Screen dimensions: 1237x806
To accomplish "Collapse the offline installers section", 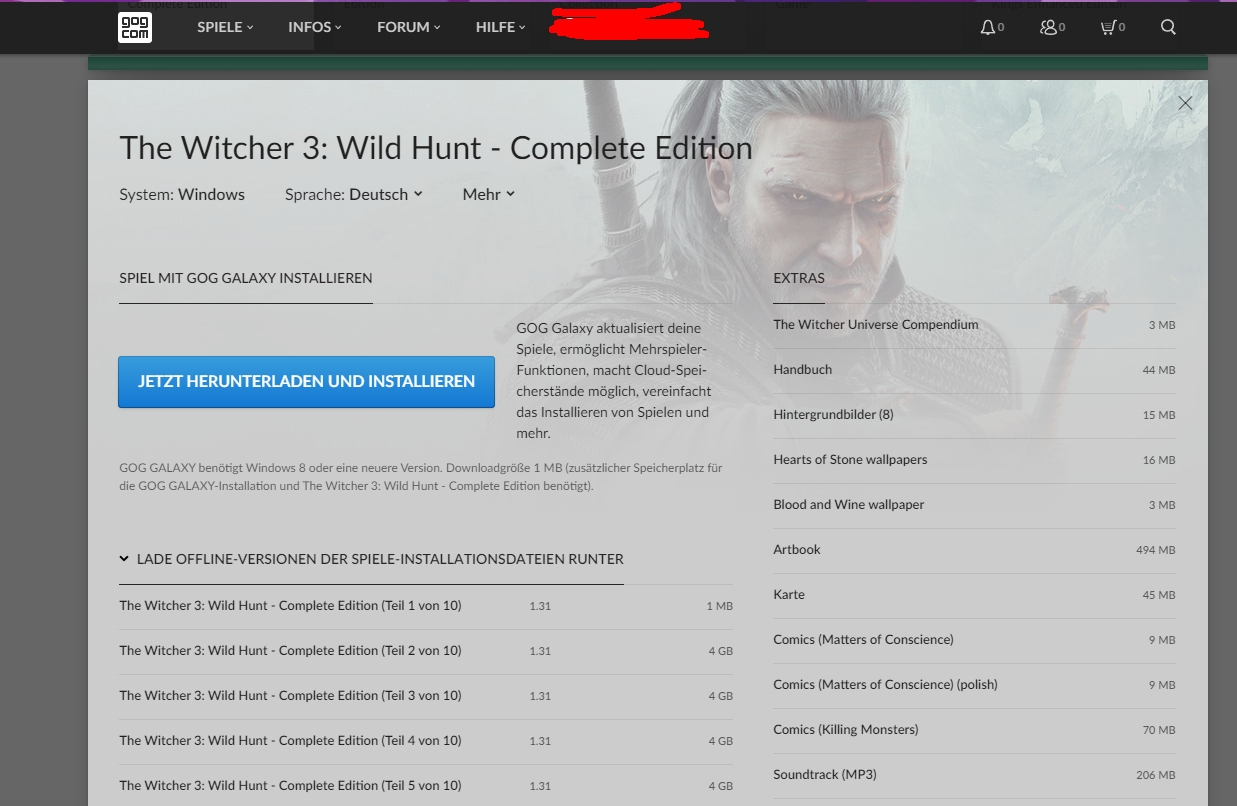I will click(371, 559).
